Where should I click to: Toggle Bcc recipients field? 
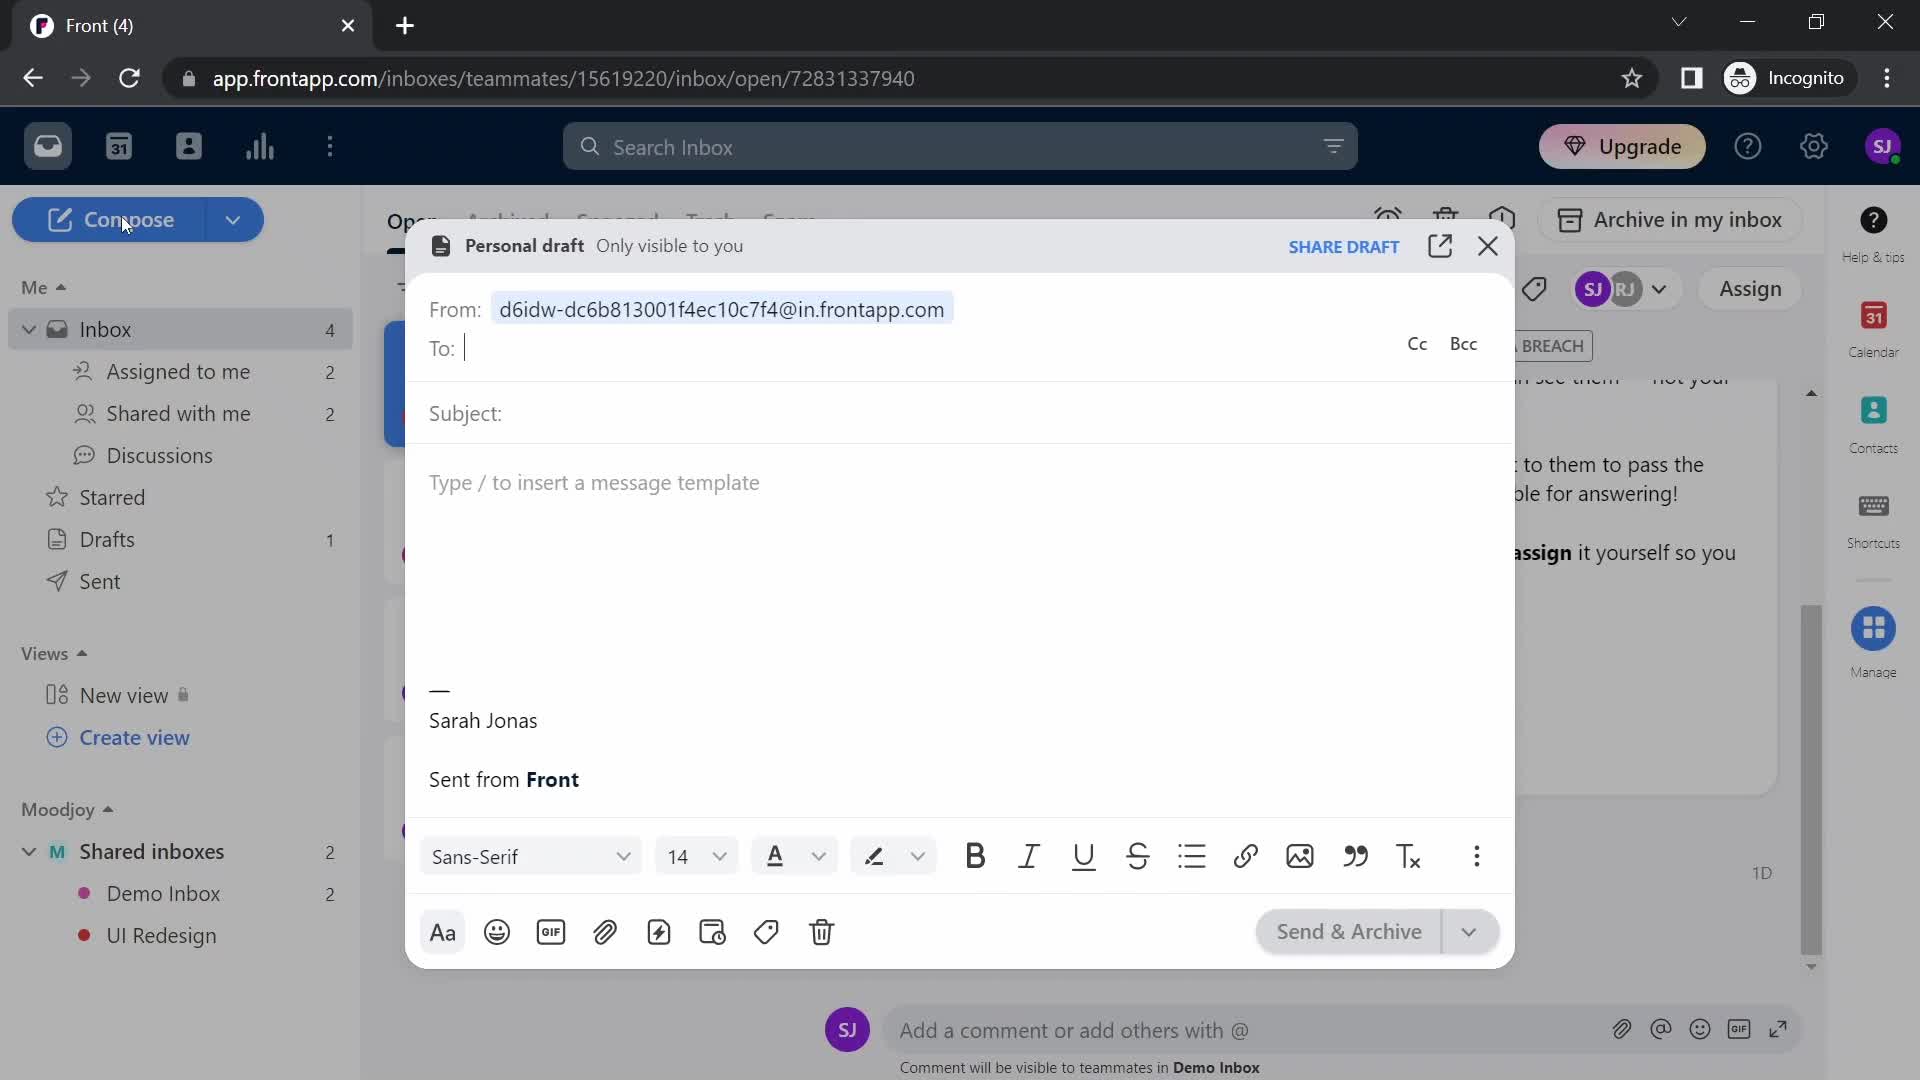point(1464,343)
